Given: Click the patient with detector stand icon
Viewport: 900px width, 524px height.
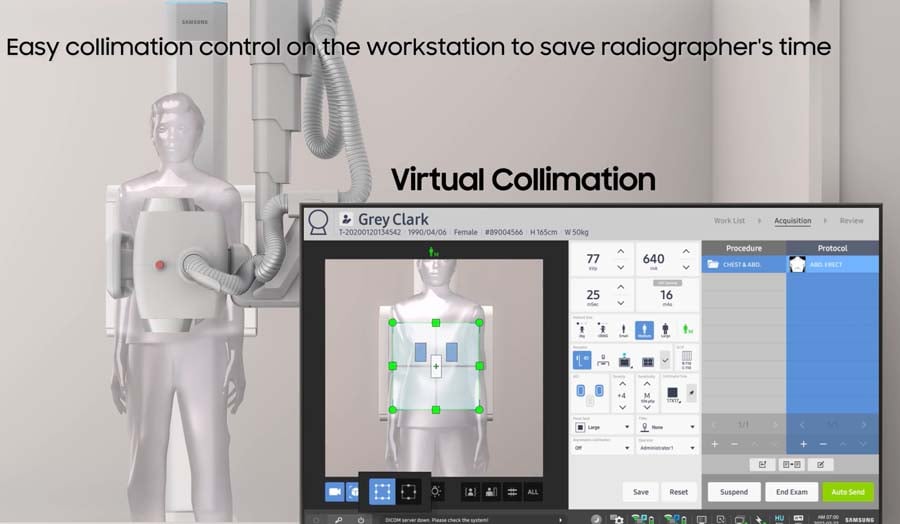Looking at the screenshot, I should [491, 492].
